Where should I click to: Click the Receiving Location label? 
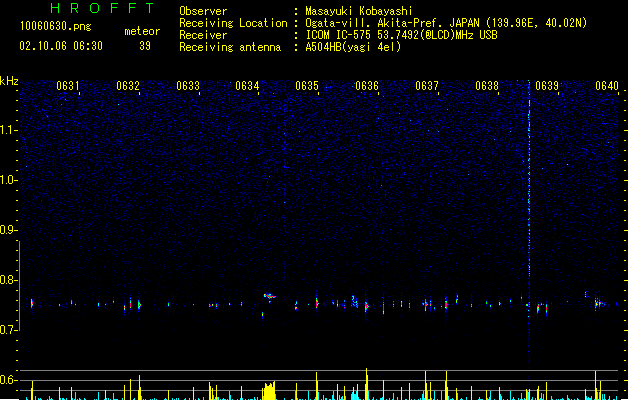point(233,23)
